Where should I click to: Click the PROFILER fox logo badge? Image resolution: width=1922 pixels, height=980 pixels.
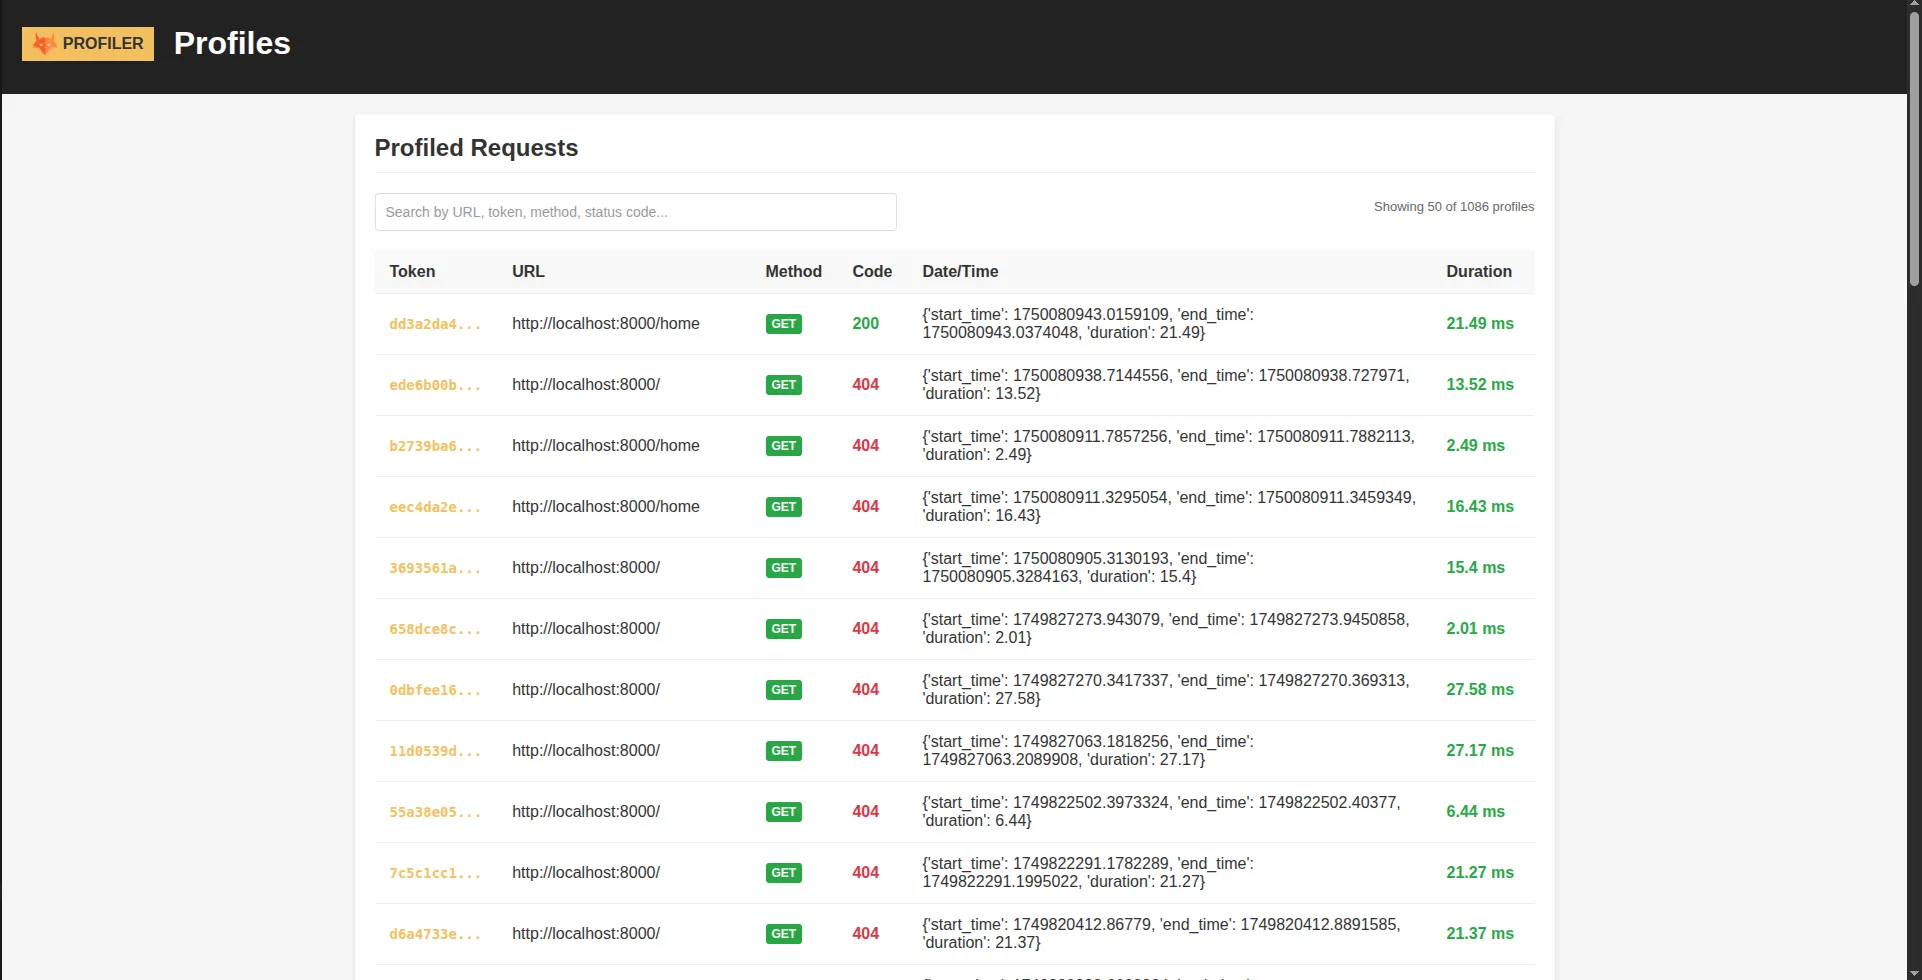pos(88,44)
